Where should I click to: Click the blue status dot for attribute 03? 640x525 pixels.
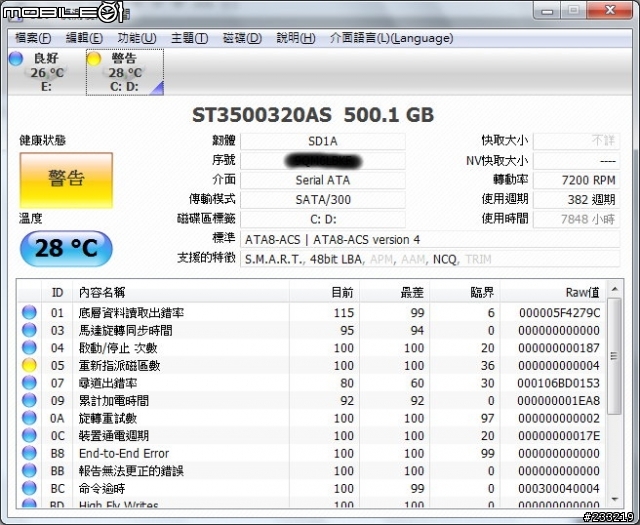coord(29,330)
